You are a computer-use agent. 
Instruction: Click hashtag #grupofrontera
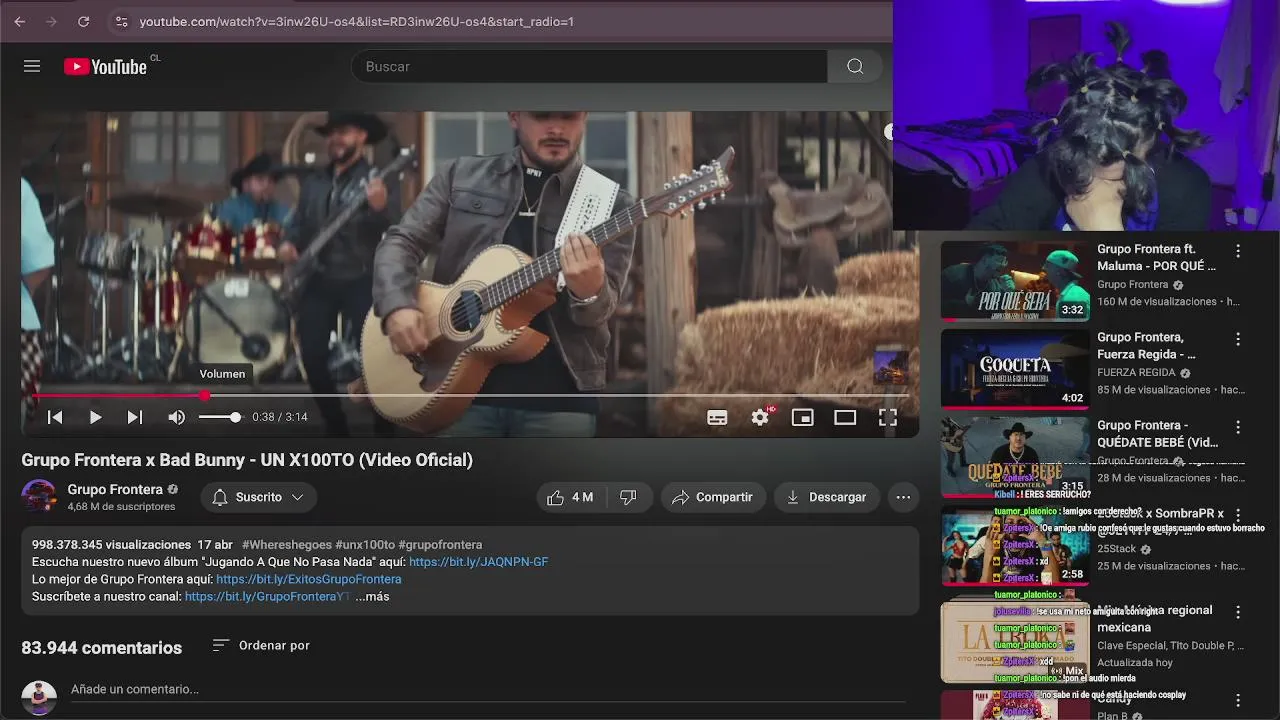440,545
